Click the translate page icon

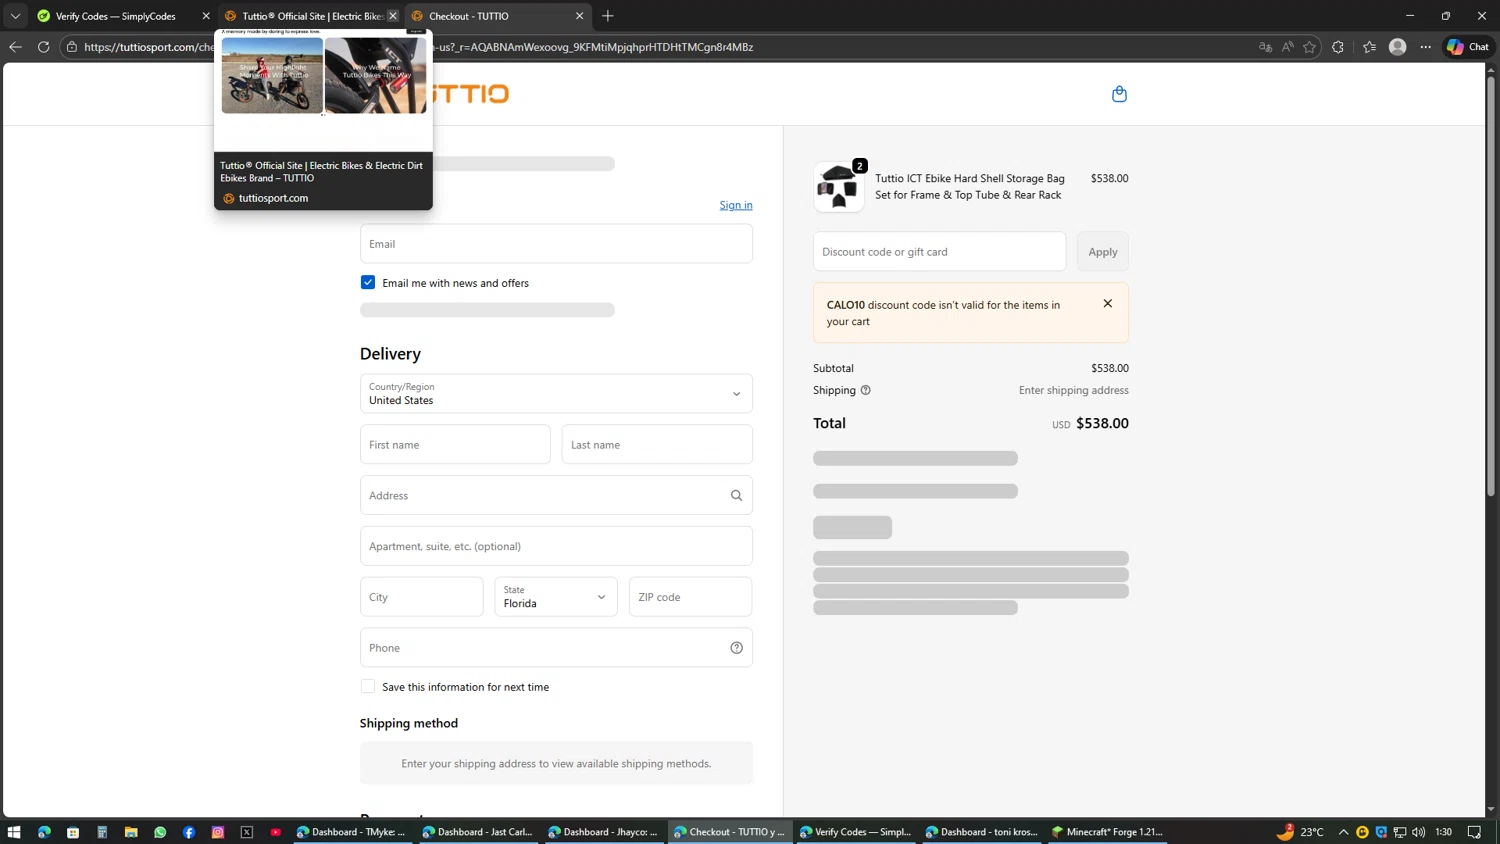(x=1265, y=47)
